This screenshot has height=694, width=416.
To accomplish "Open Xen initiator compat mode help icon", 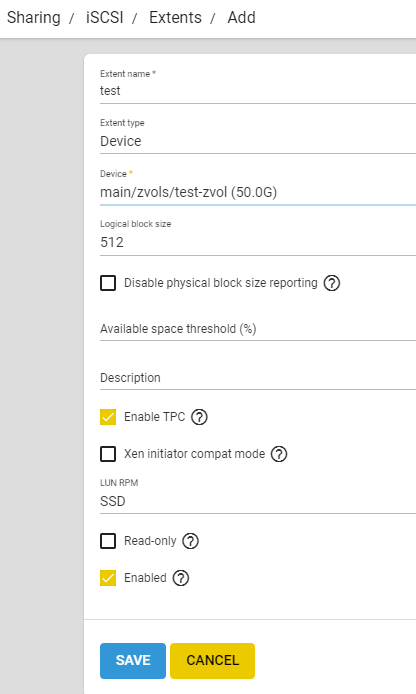I will click(279, 454).
